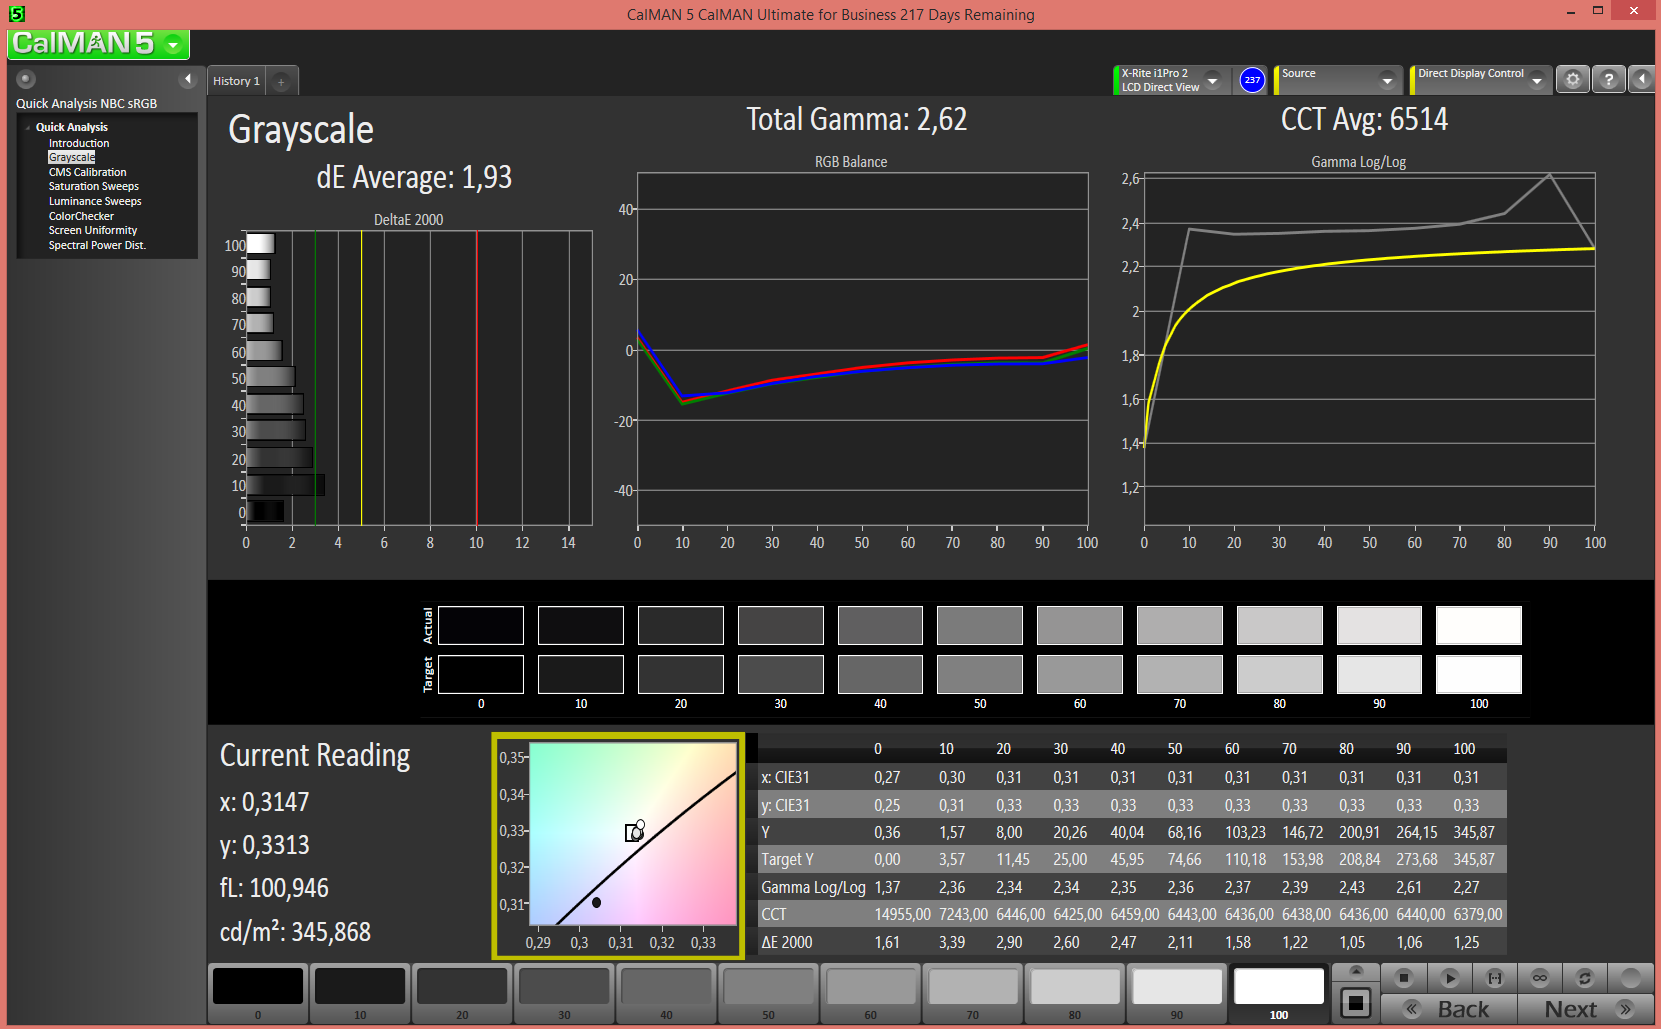Open the Screen Uniformity workflow page
The height and width of the screenshot is (1029, 1661).
(93, 230)
